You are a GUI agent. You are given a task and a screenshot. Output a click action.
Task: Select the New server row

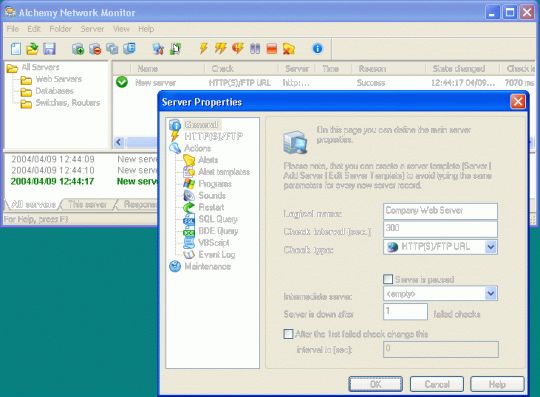click(x=324, y=83)
